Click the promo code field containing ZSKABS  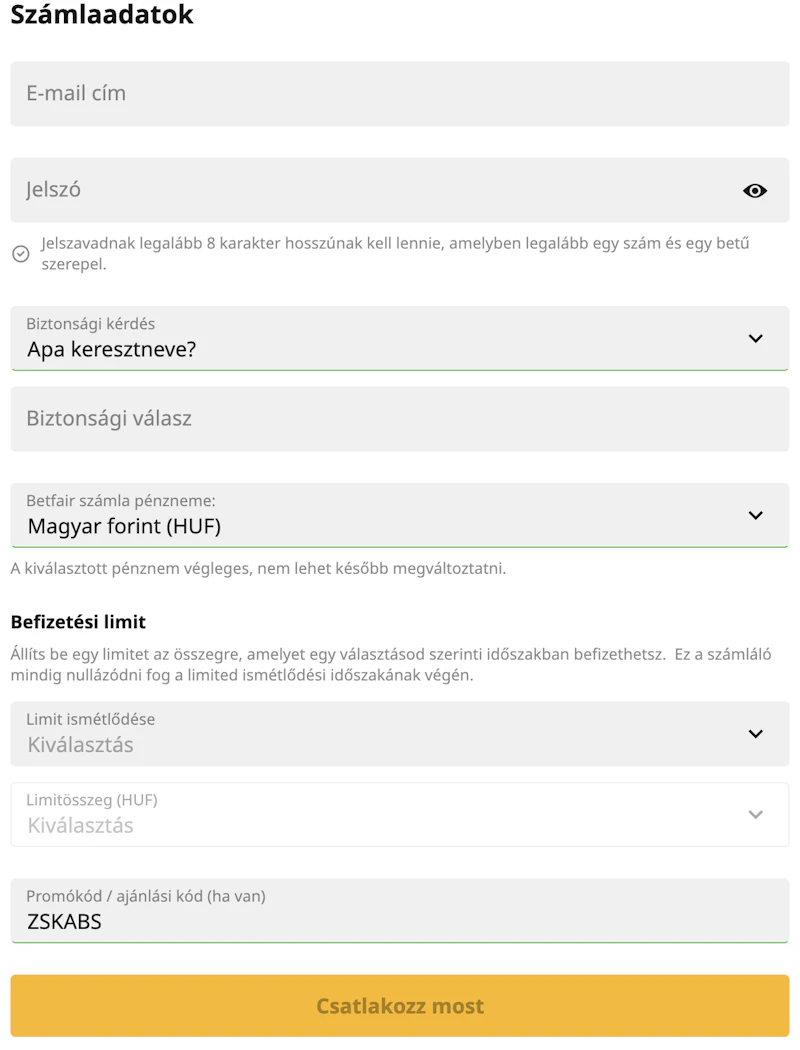tap(400, 911)
